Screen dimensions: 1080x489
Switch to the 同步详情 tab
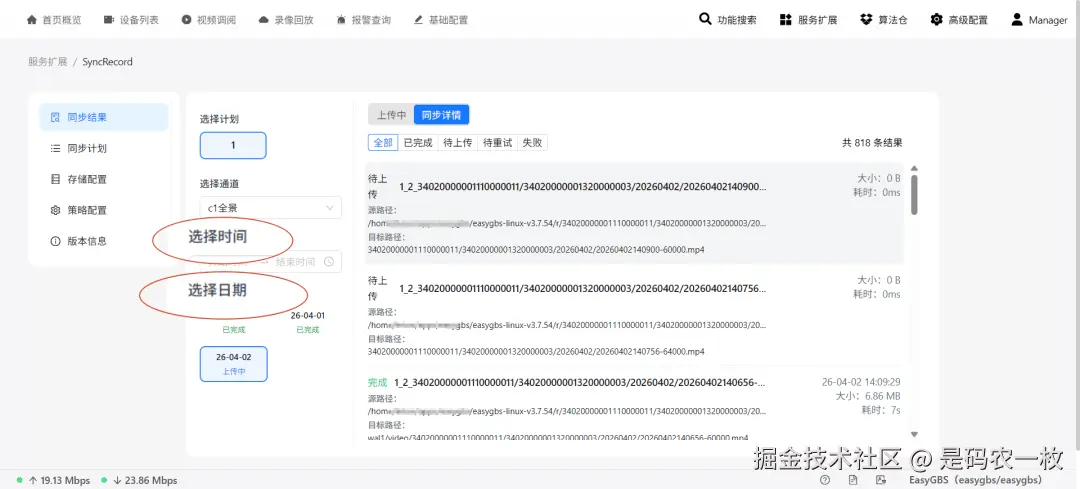click(x=442, y=115)
